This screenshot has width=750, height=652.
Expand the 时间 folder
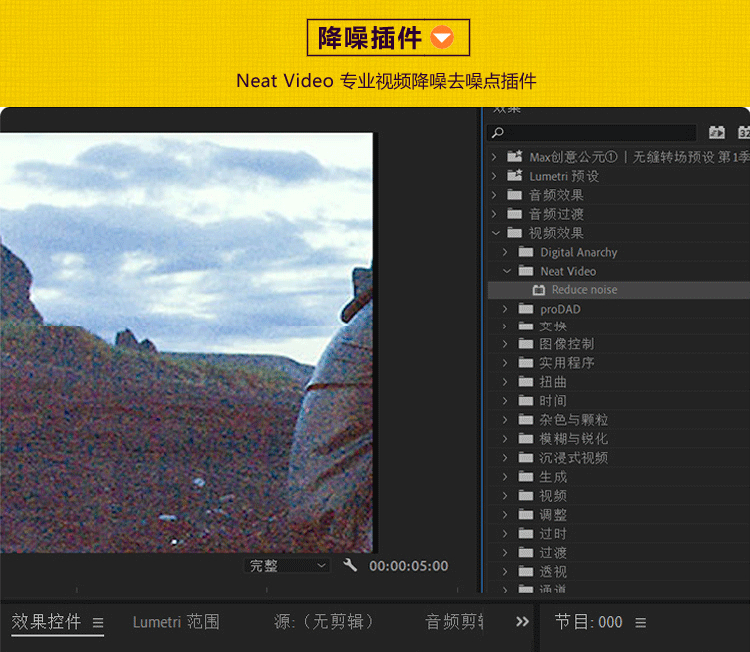(505, 401)
